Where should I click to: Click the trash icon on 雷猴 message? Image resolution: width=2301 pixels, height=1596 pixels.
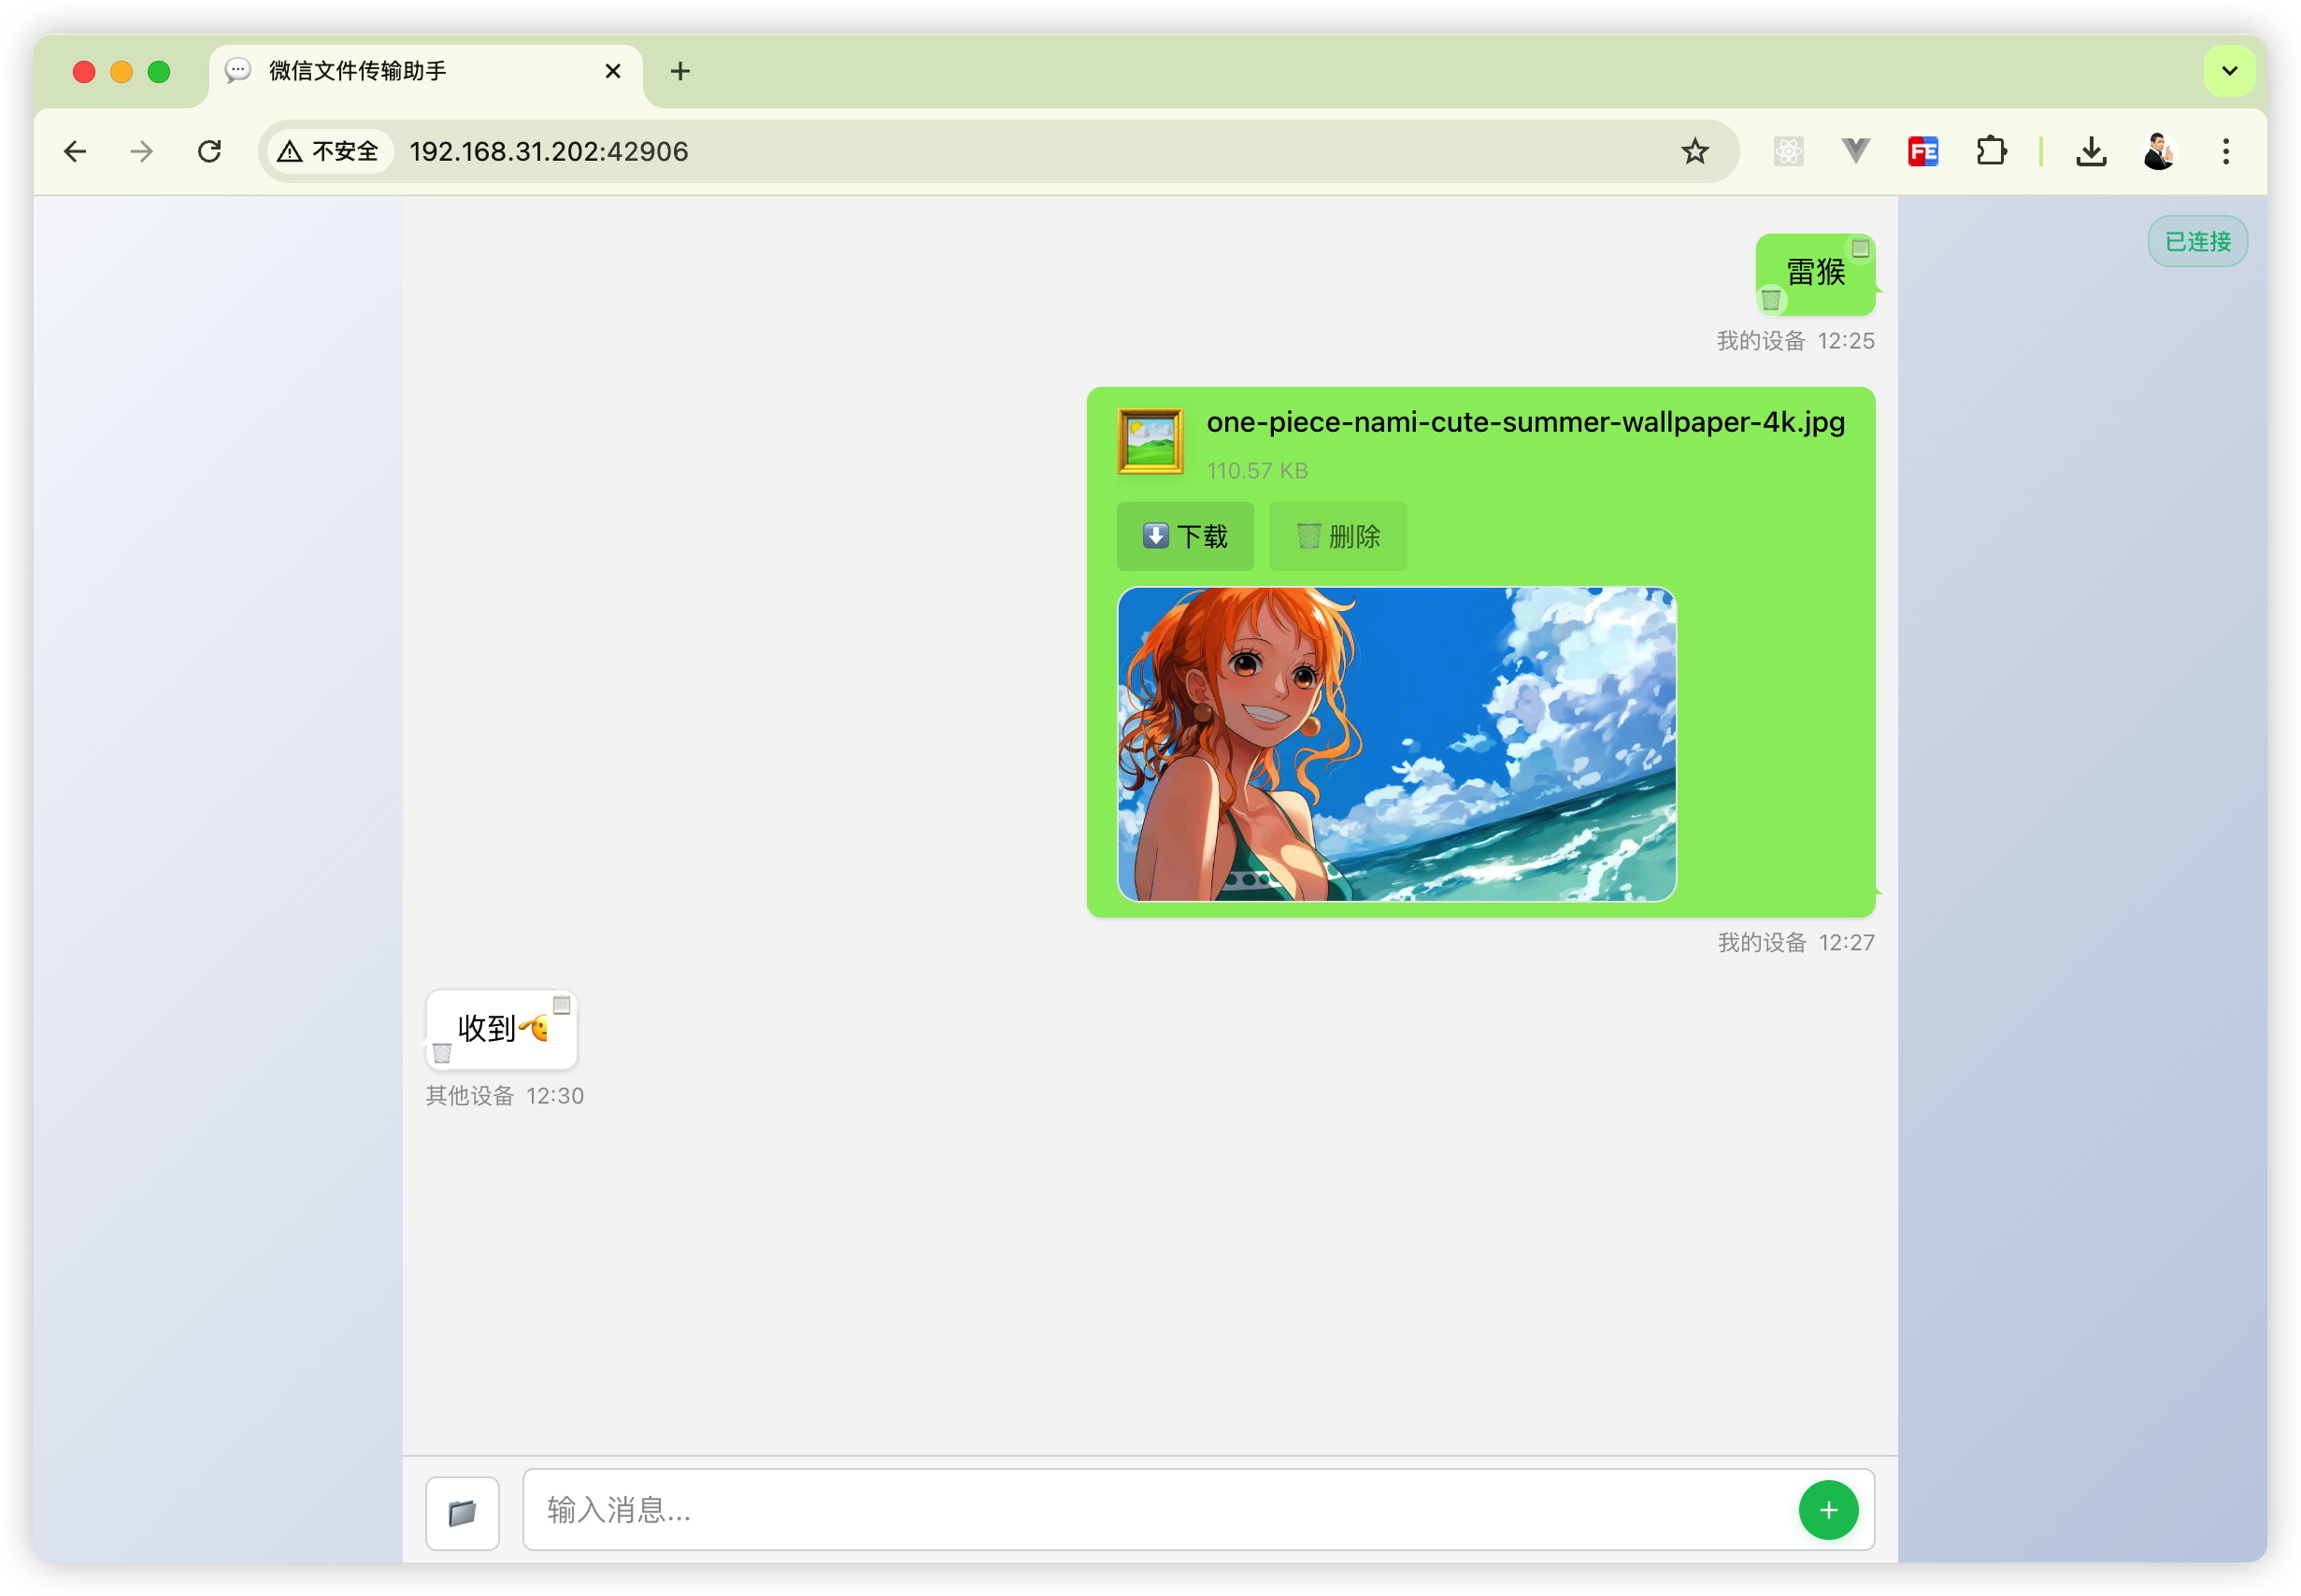(1771, 299)
